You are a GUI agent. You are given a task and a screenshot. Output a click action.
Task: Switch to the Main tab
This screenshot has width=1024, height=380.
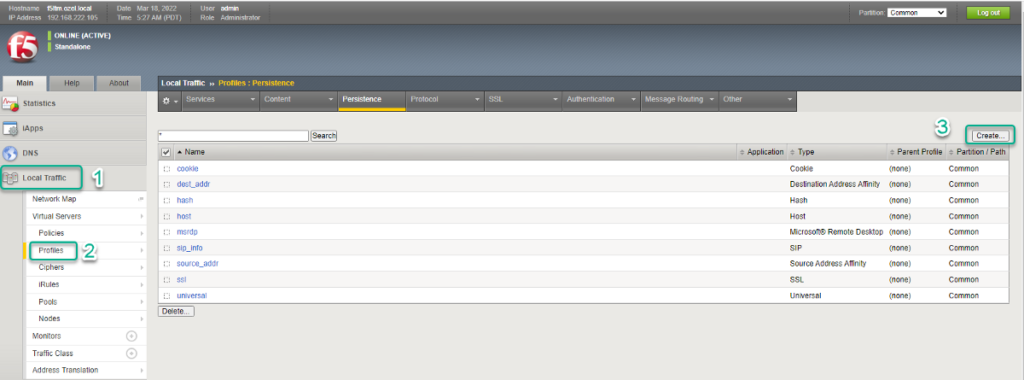pyautogui.click(x=25, y=84)
